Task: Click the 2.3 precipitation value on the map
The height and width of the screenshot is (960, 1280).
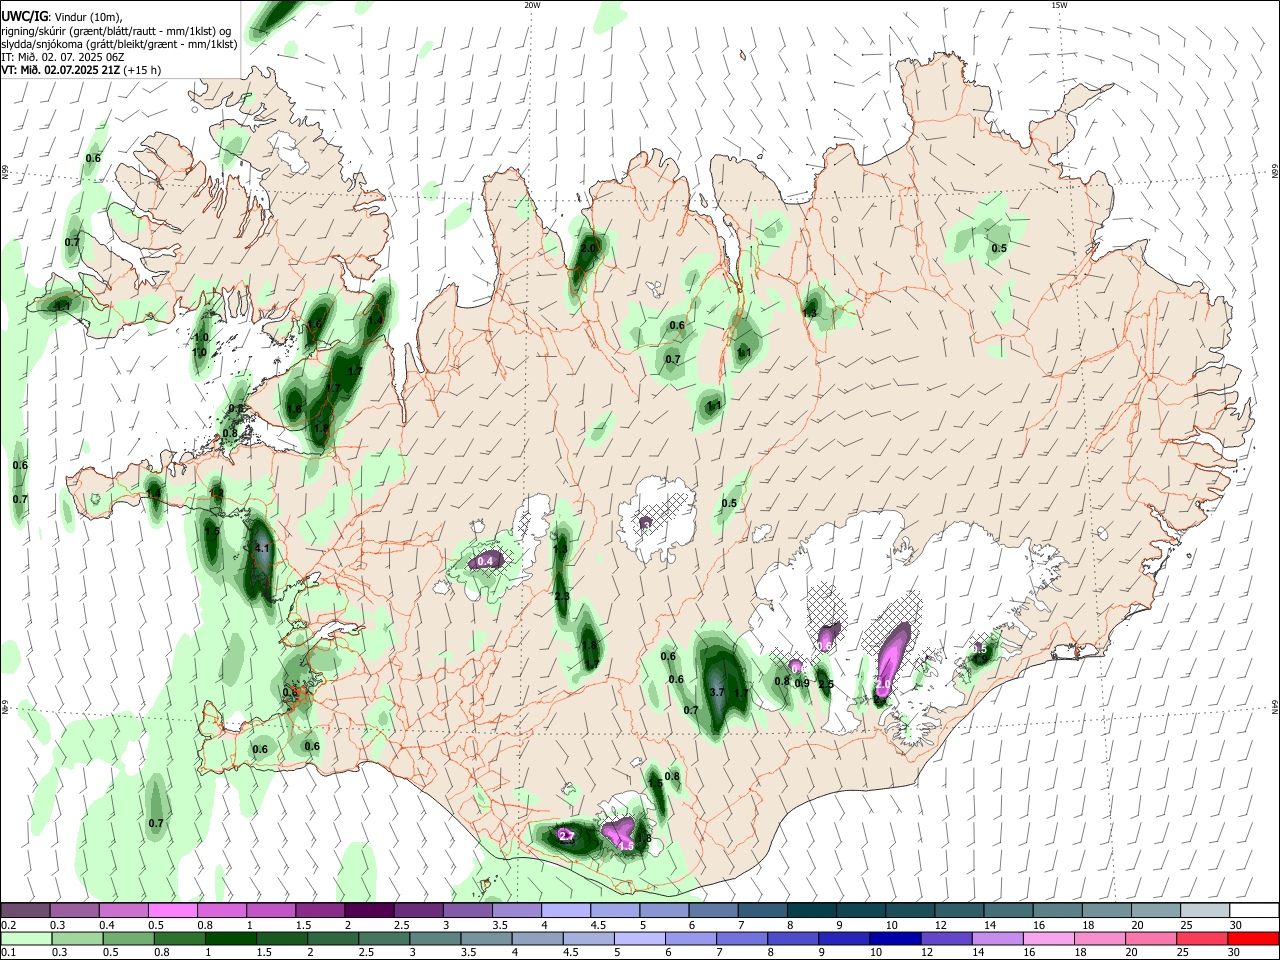Action: tap(562, 596)
